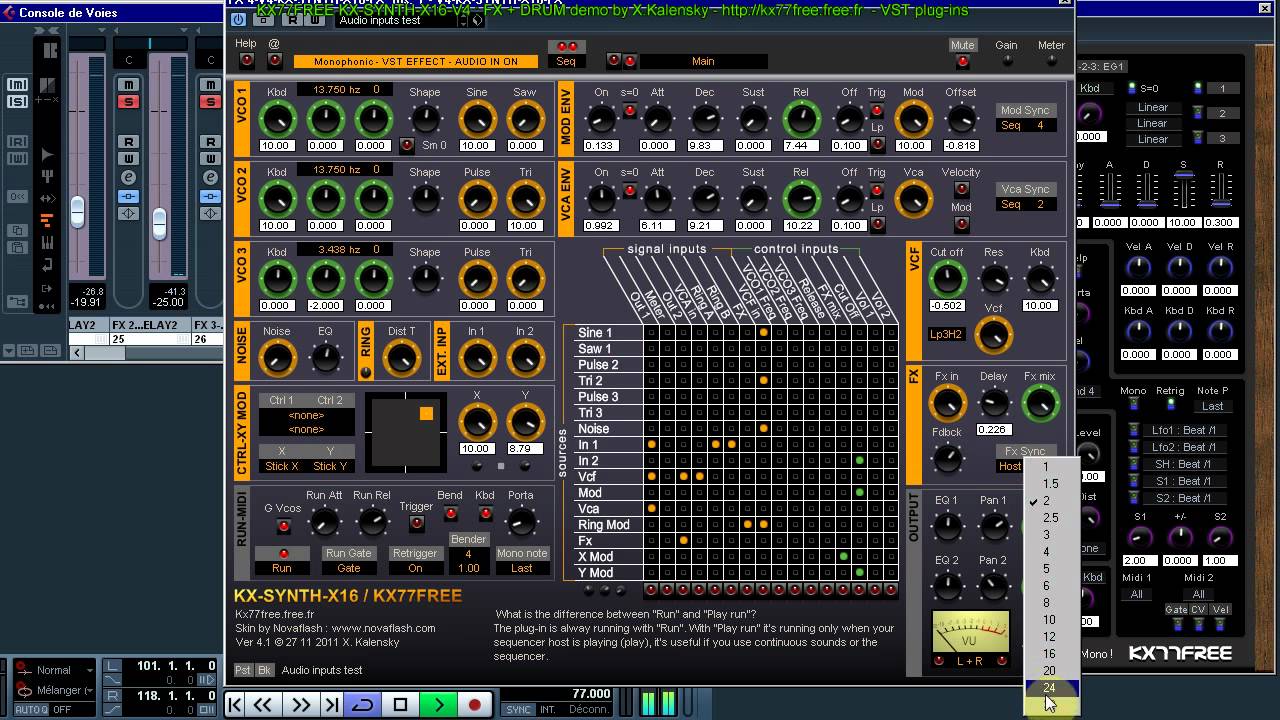Click the VCO1 Sine level knob
The width and height of the screenshot is (1280, 720).
click(x=477, y=120)
